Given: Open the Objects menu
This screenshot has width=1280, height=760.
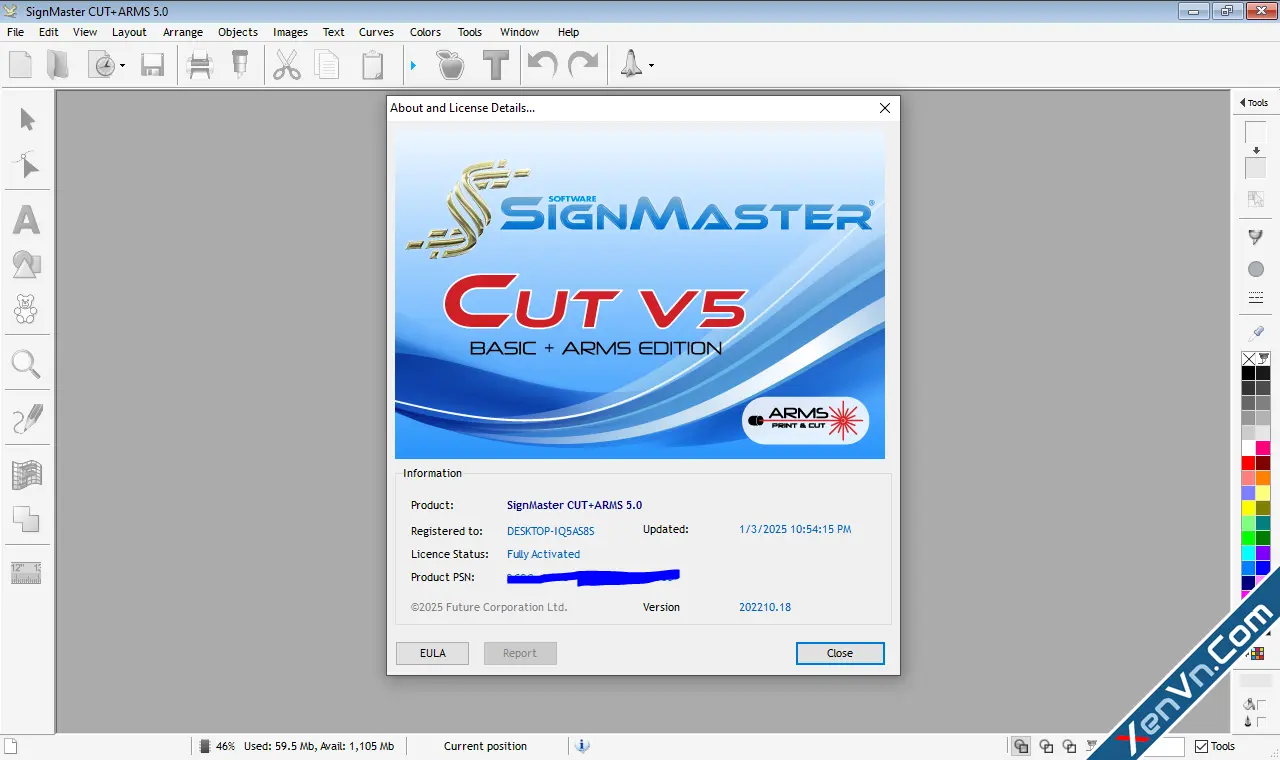Looking at the screenshot, I should [x=238, y=32].
